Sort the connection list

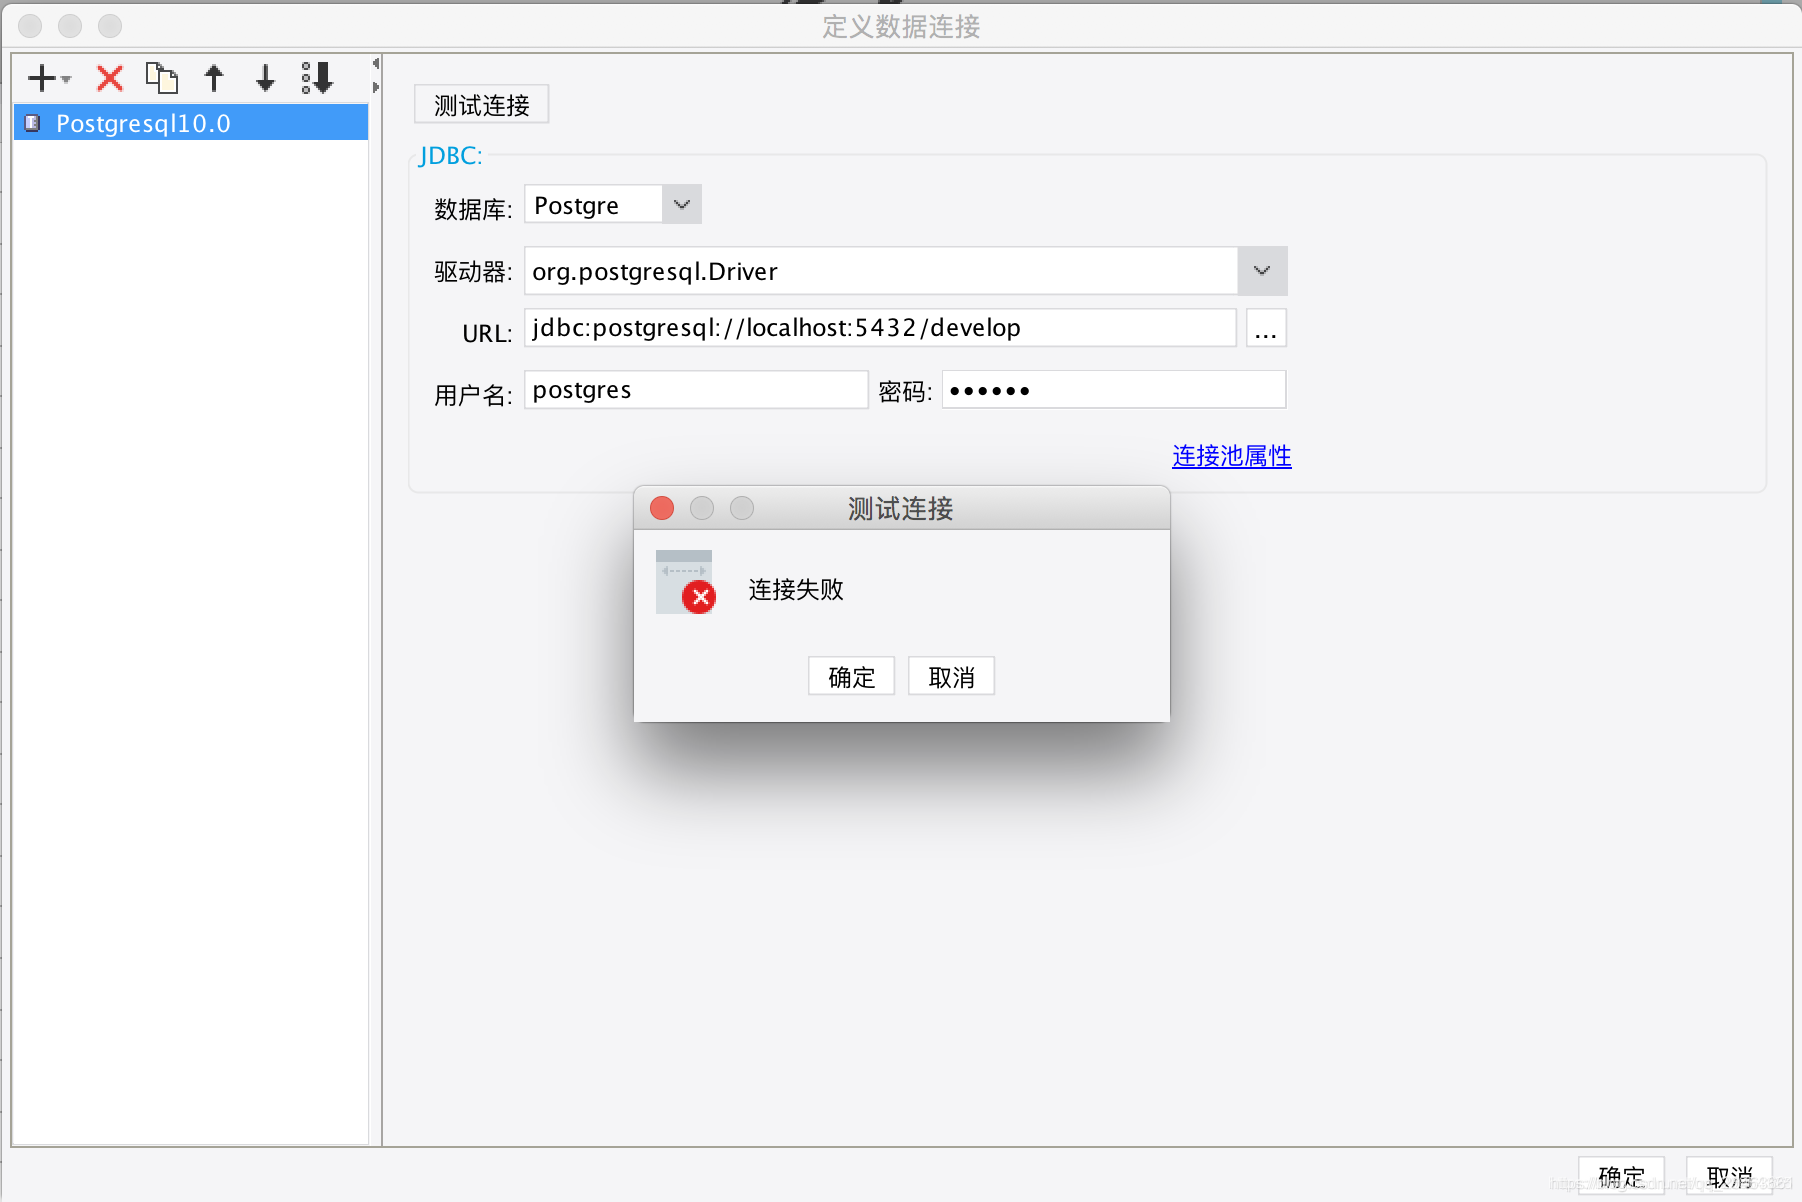coord(316,78)
